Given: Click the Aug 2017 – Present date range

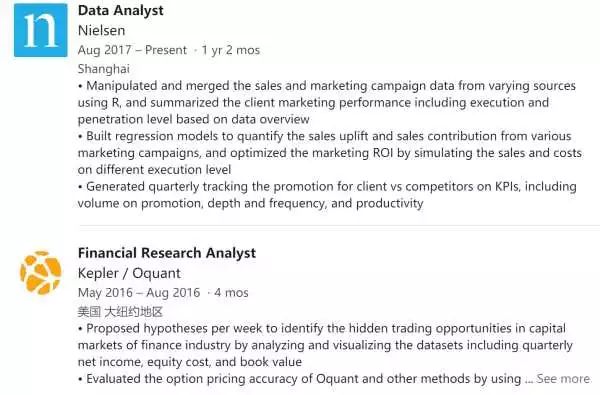Looking at the screenshot, I should [132, 50].
